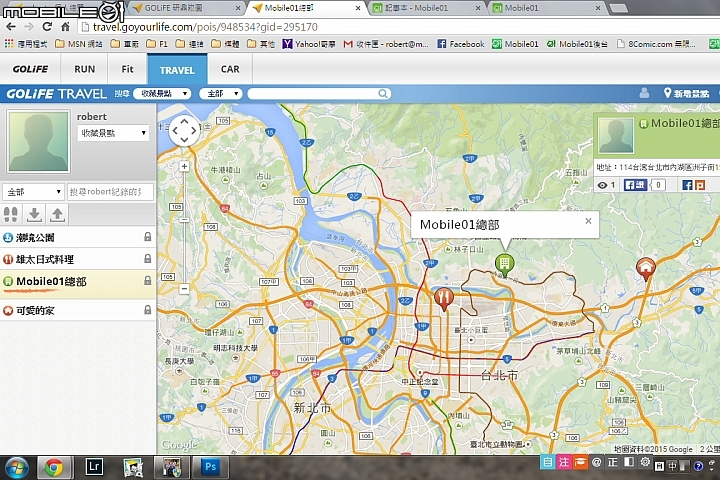Click the Facebook share icon in info panel
The height and width of the screenshot is (480, 720).
(x=687, y=185)
